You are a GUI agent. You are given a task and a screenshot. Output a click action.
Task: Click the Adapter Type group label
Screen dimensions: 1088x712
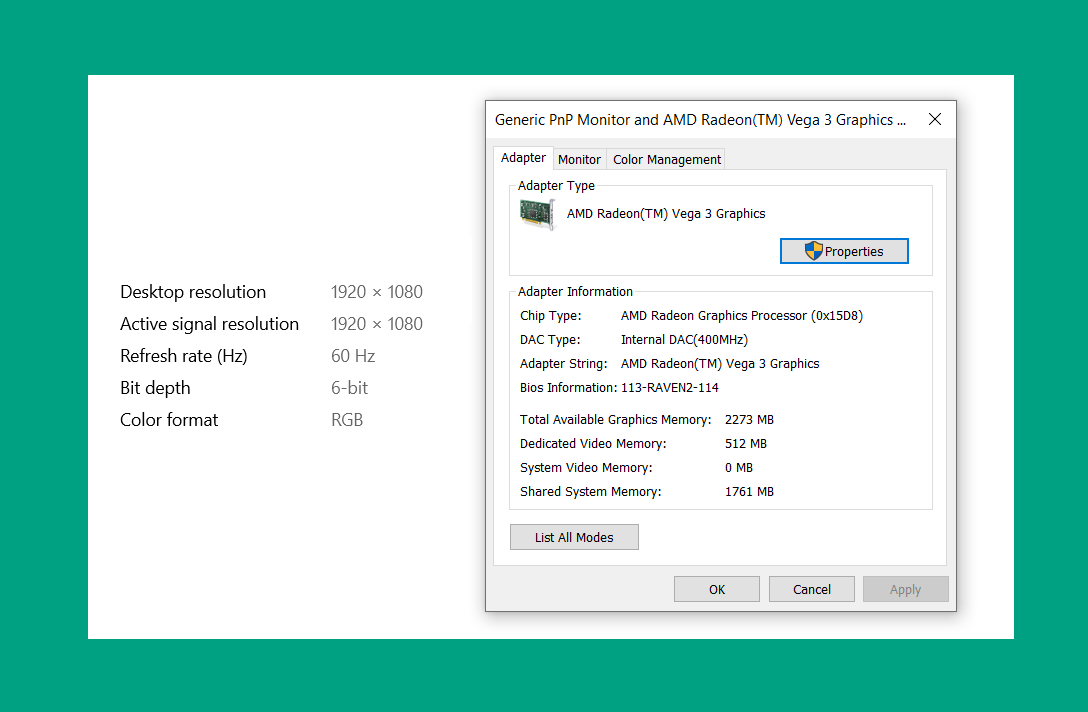[556, 185]
